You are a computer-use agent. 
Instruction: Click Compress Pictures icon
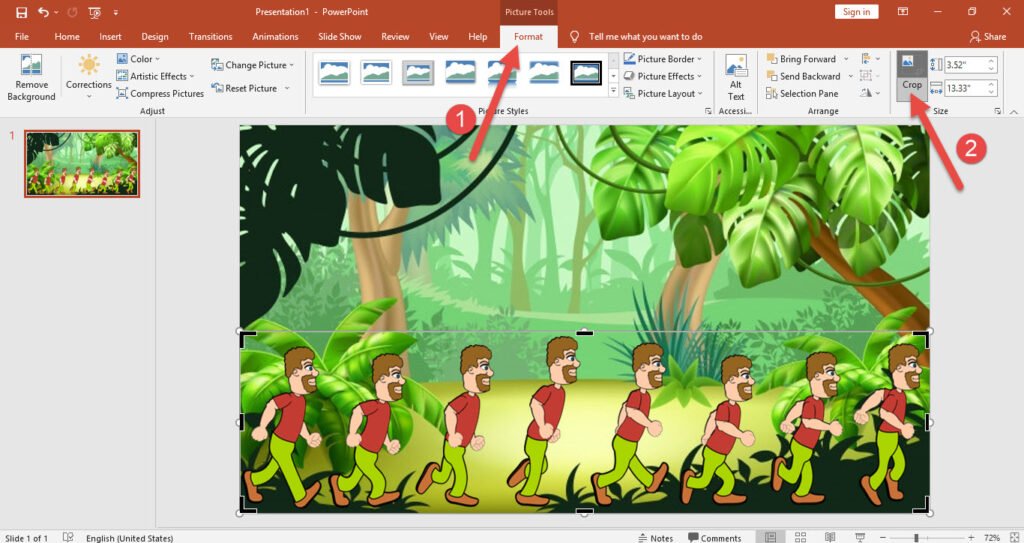click(x=122, y=93)
